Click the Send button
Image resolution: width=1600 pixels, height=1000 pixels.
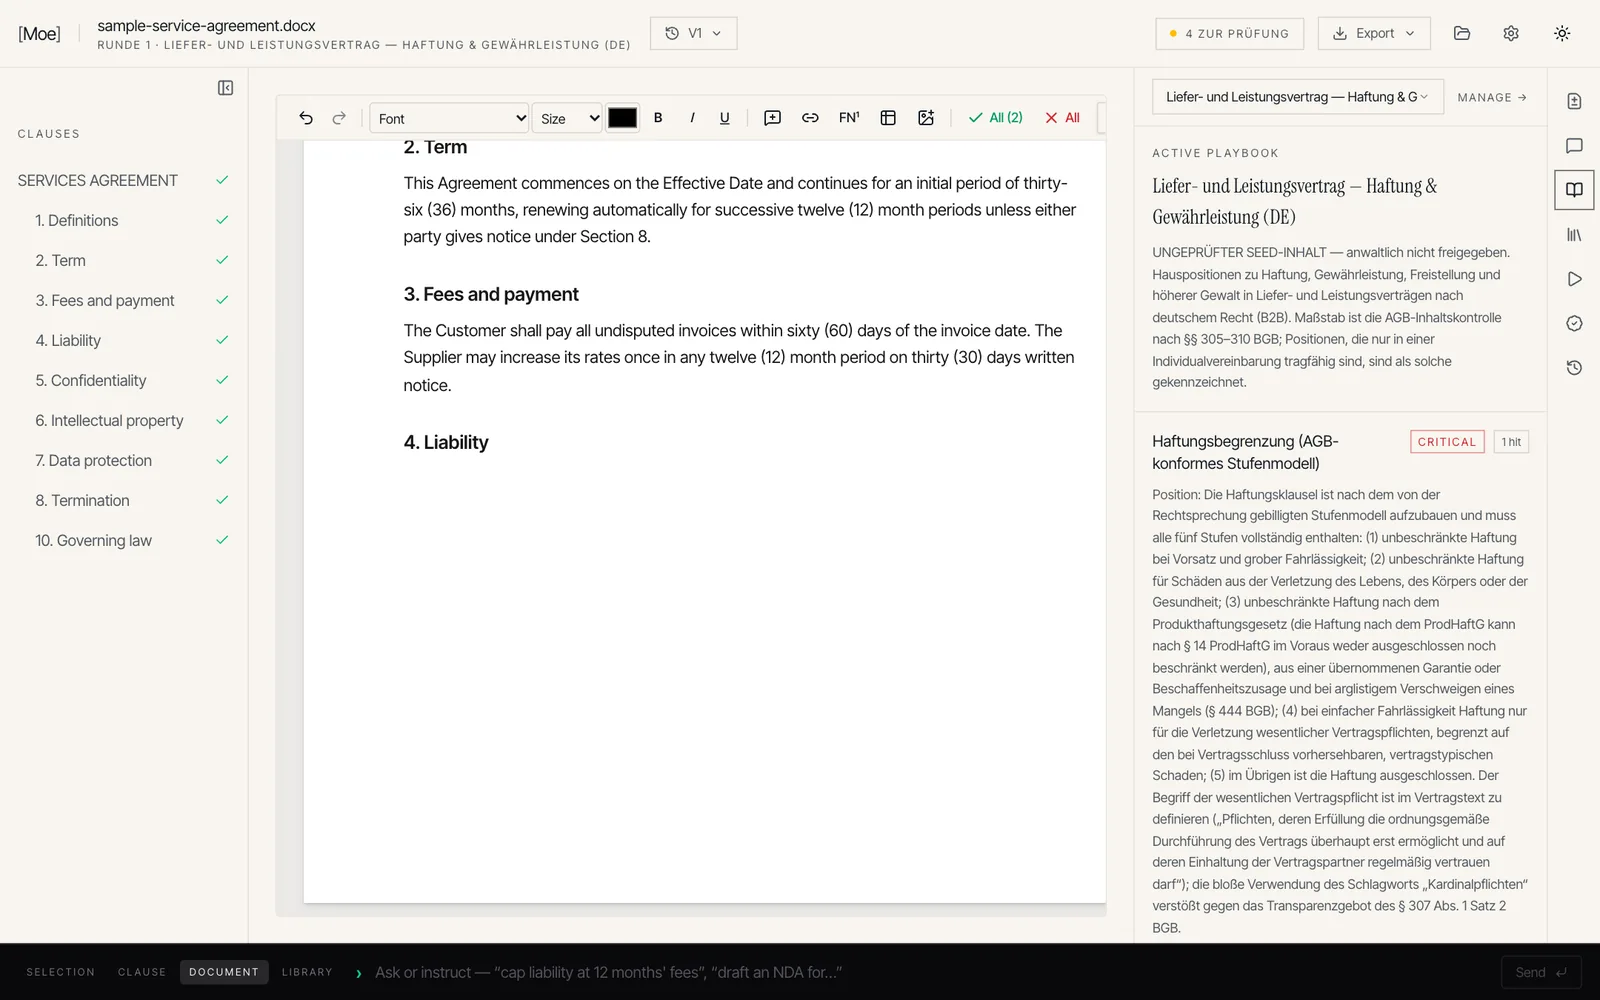point(1541,972)
